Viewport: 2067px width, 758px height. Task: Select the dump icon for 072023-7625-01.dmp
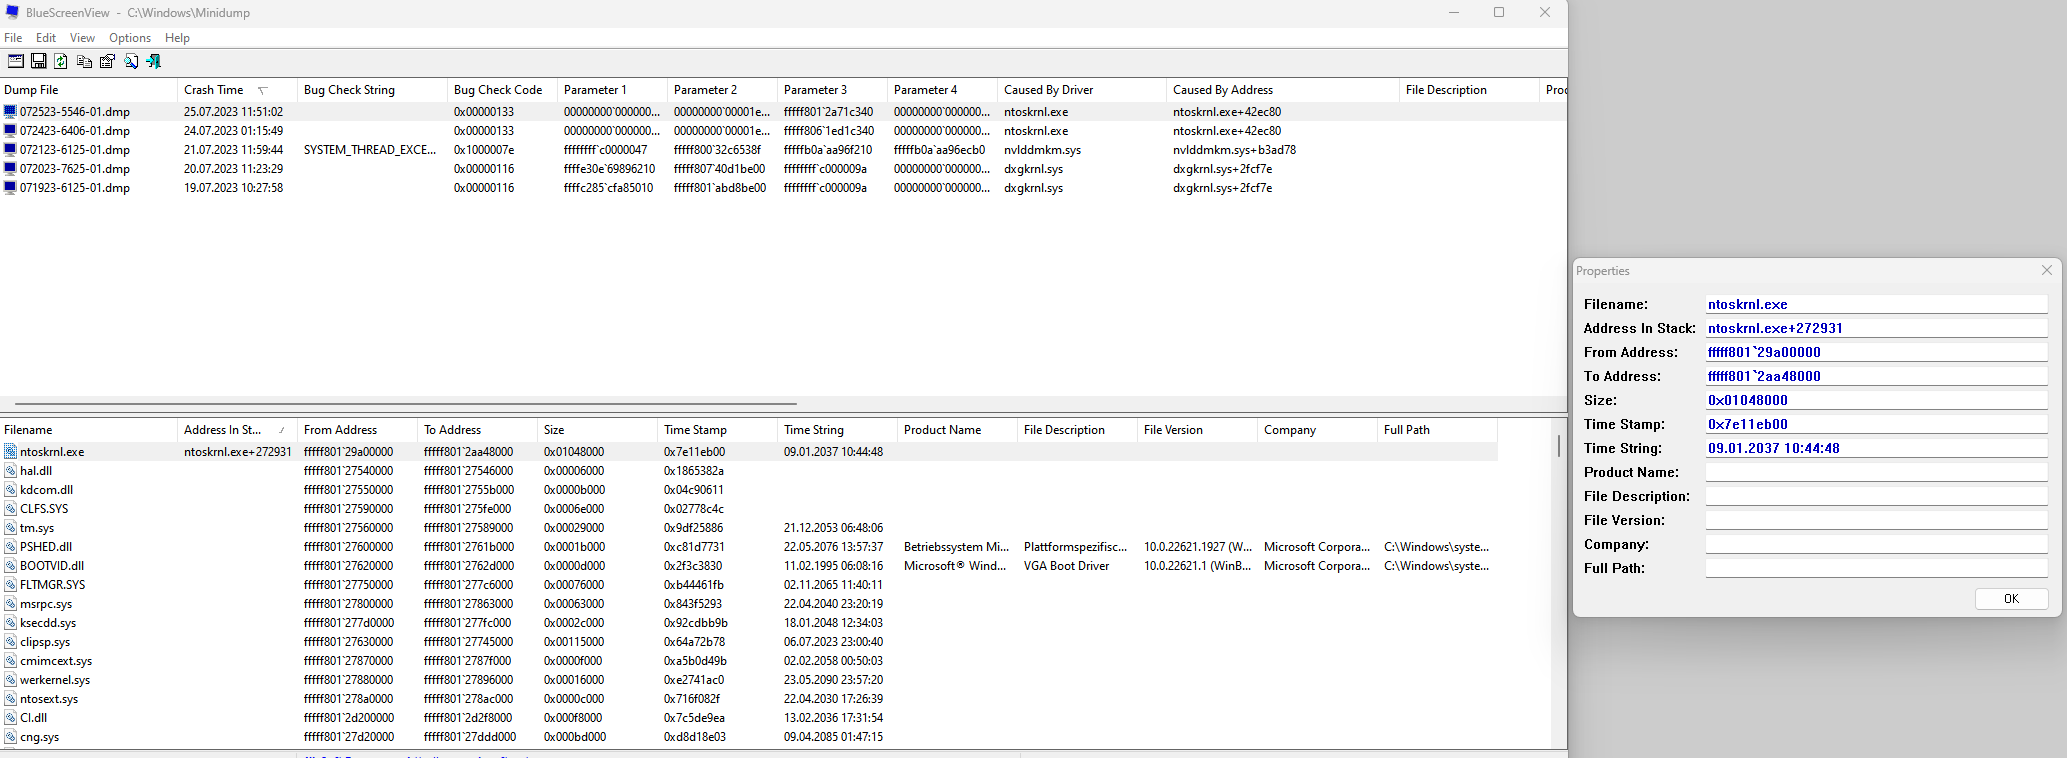click(x=11, y=169)
